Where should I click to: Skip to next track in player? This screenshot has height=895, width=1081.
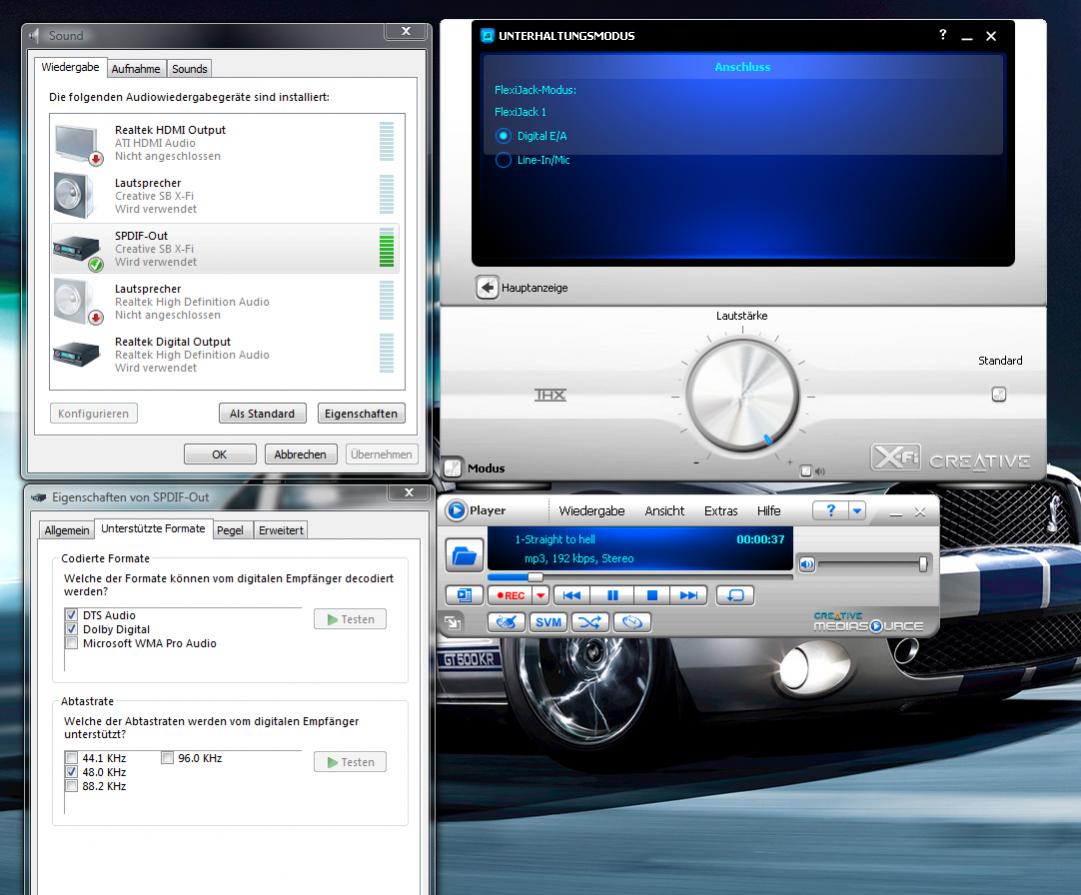click(x=689, y=595)
